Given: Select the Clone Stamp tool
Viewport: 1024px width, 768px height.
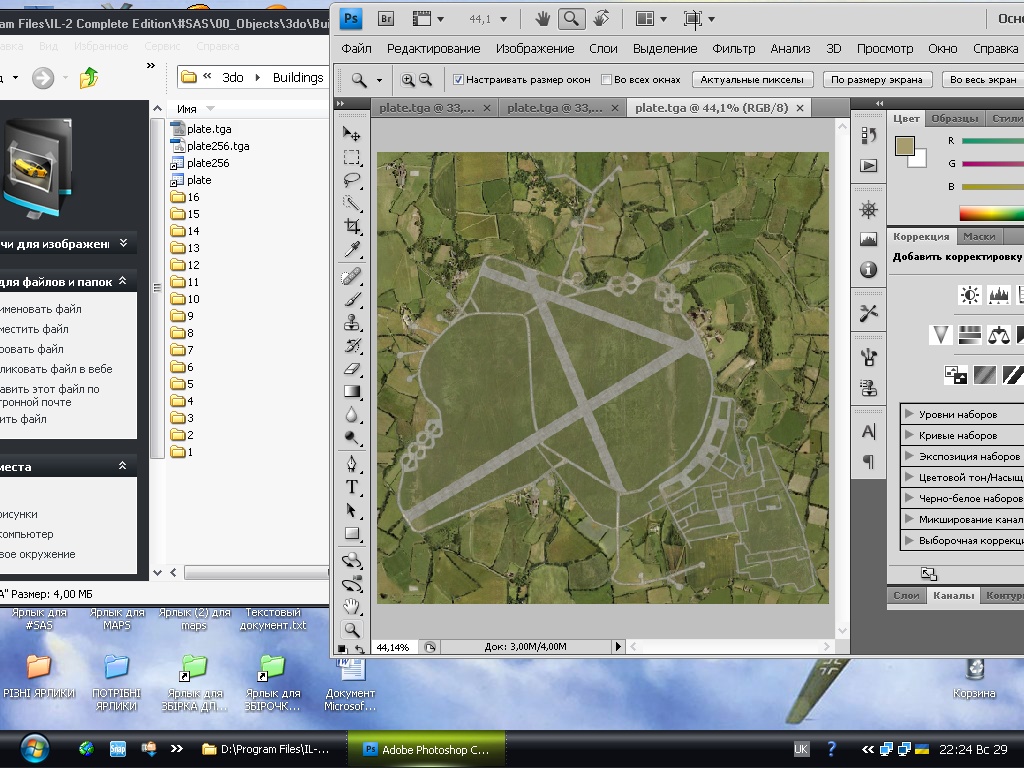Looking at the screenshot, I should [x=352, y=322].
